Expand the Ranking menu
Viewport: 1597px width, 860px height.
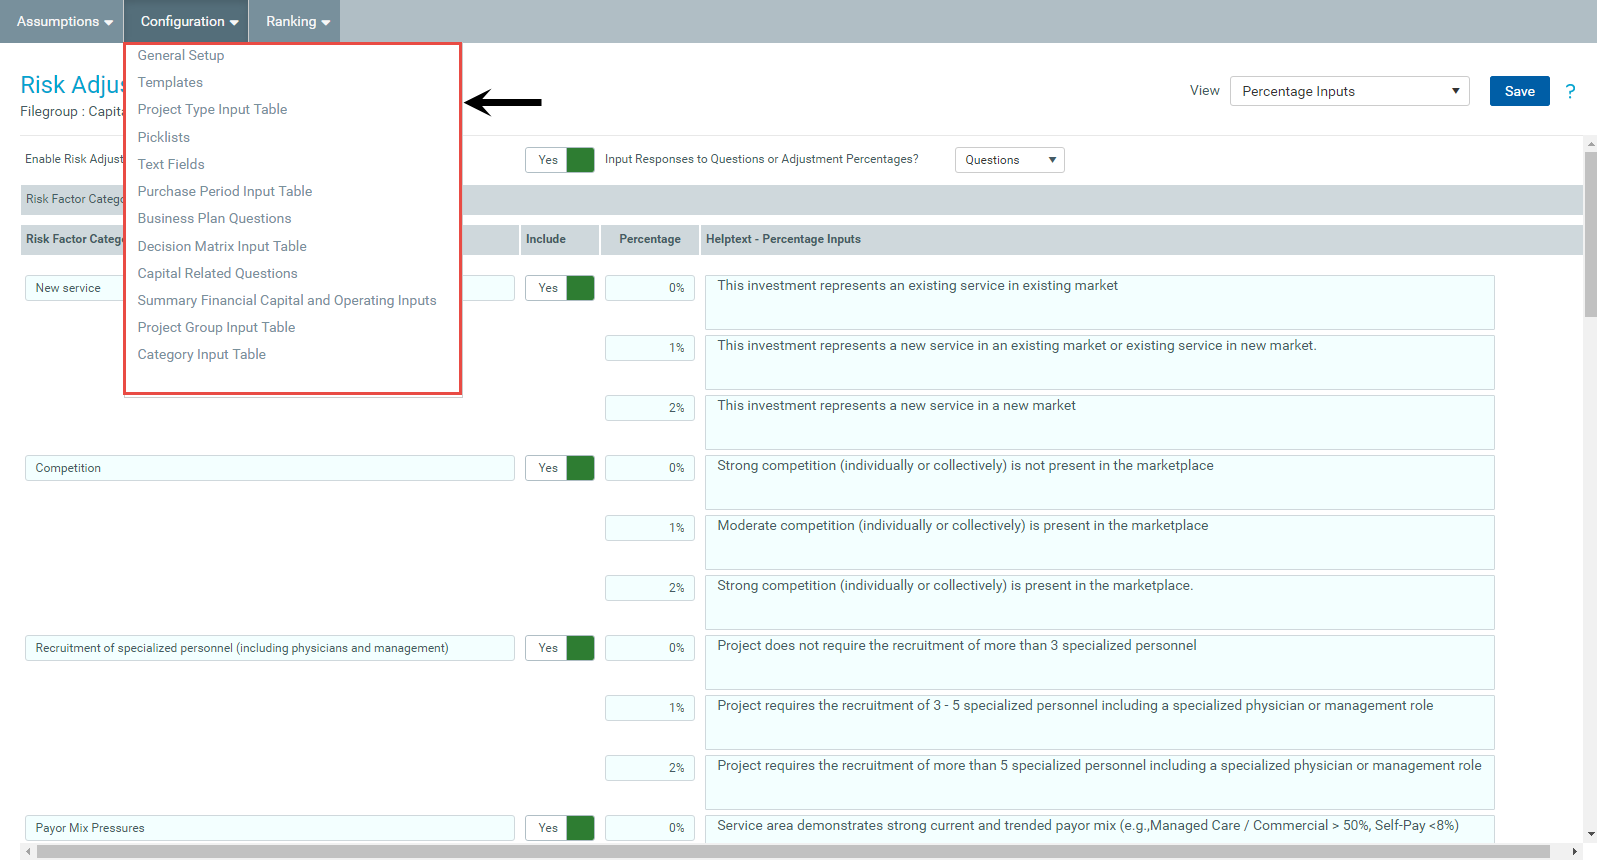point(297,21)
